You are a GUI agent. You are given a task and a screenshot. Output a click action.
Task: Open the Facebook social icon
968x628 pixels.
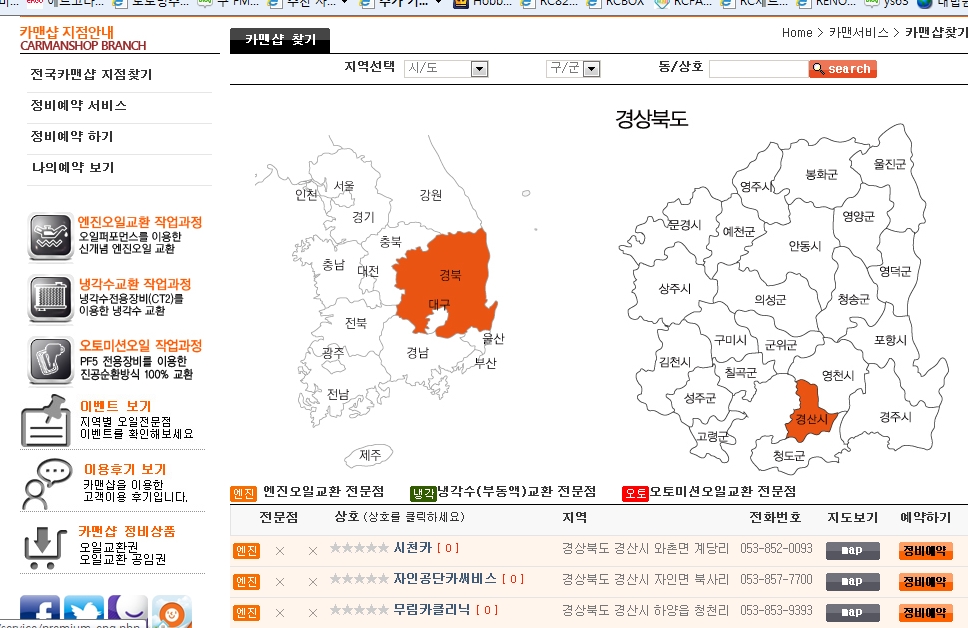click(40, 612)
